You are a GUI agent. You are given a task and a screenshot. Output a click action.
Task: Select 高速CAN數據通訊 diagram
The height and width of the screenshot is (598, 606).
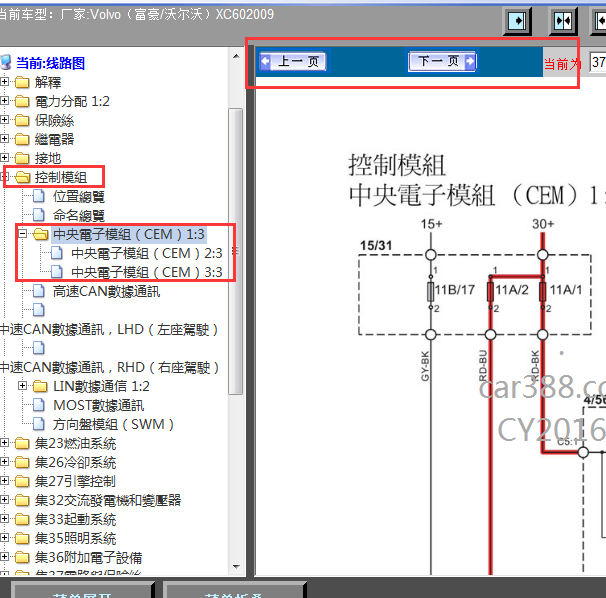click(106, 291)
